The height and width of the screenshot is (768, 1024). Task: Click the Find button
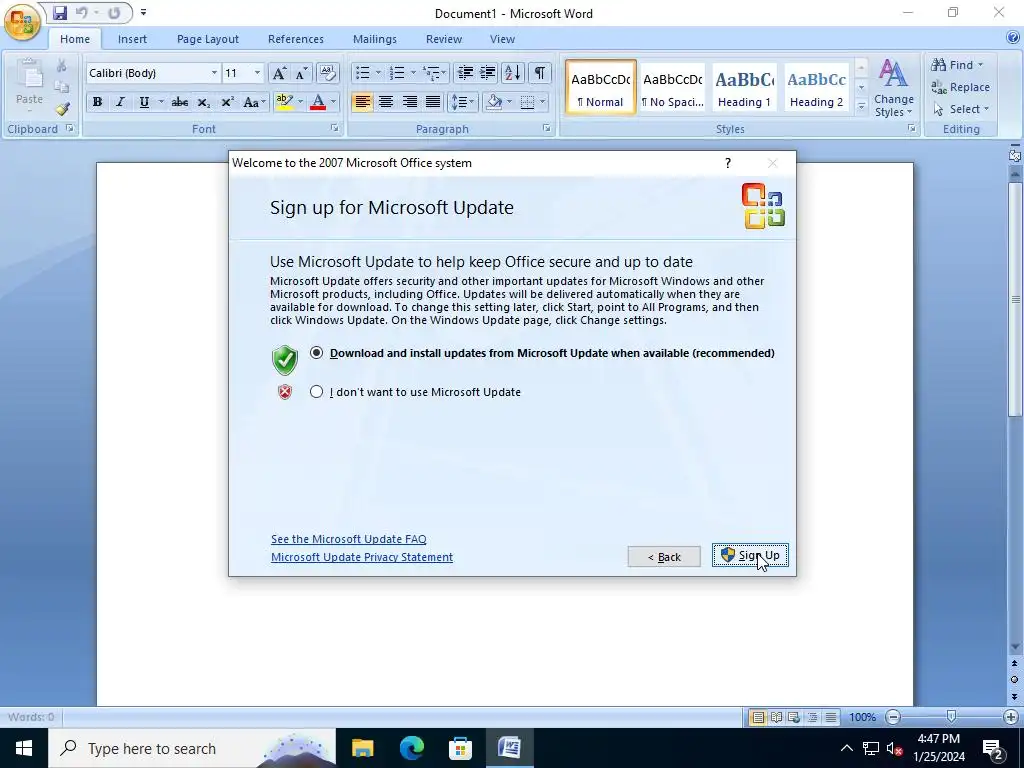pyautogui.click(x=957, y=65)
